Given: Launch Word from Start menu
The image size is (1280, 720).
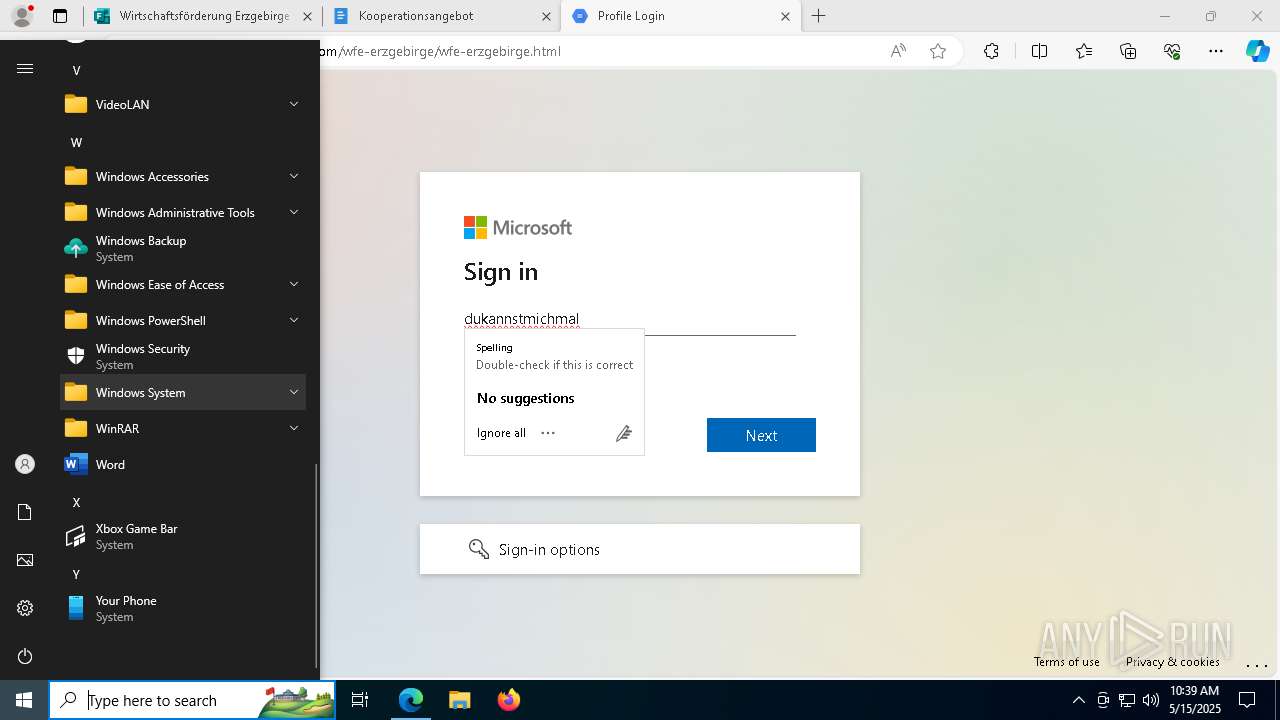Looking at the screenshot, I should click(183, 464).
